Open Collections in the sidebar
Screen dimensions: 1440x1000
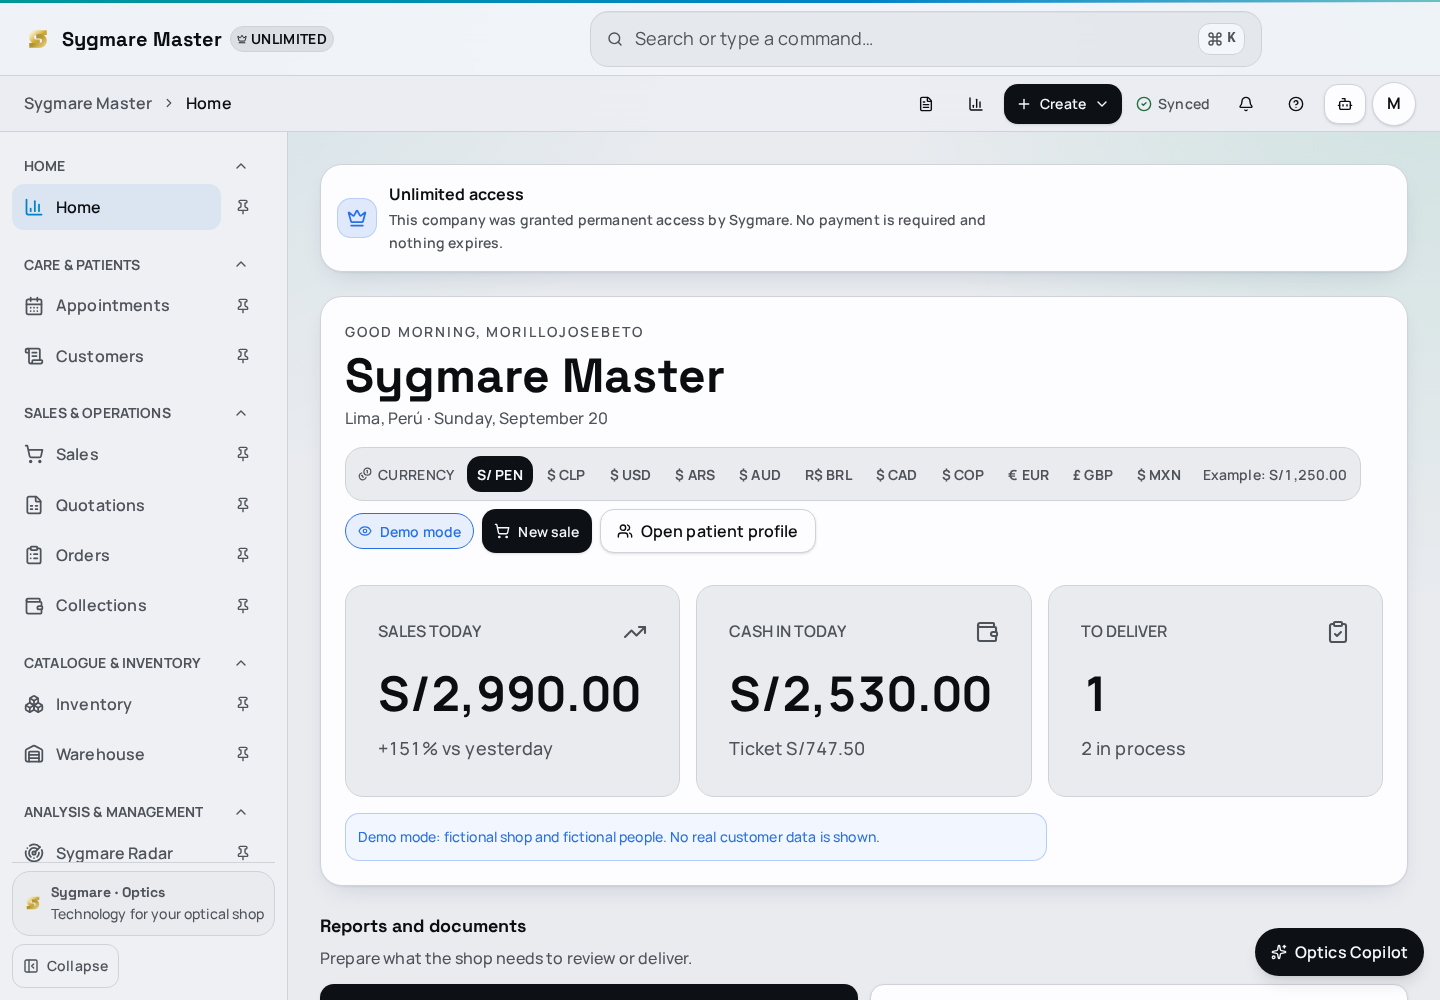[116, 606]
